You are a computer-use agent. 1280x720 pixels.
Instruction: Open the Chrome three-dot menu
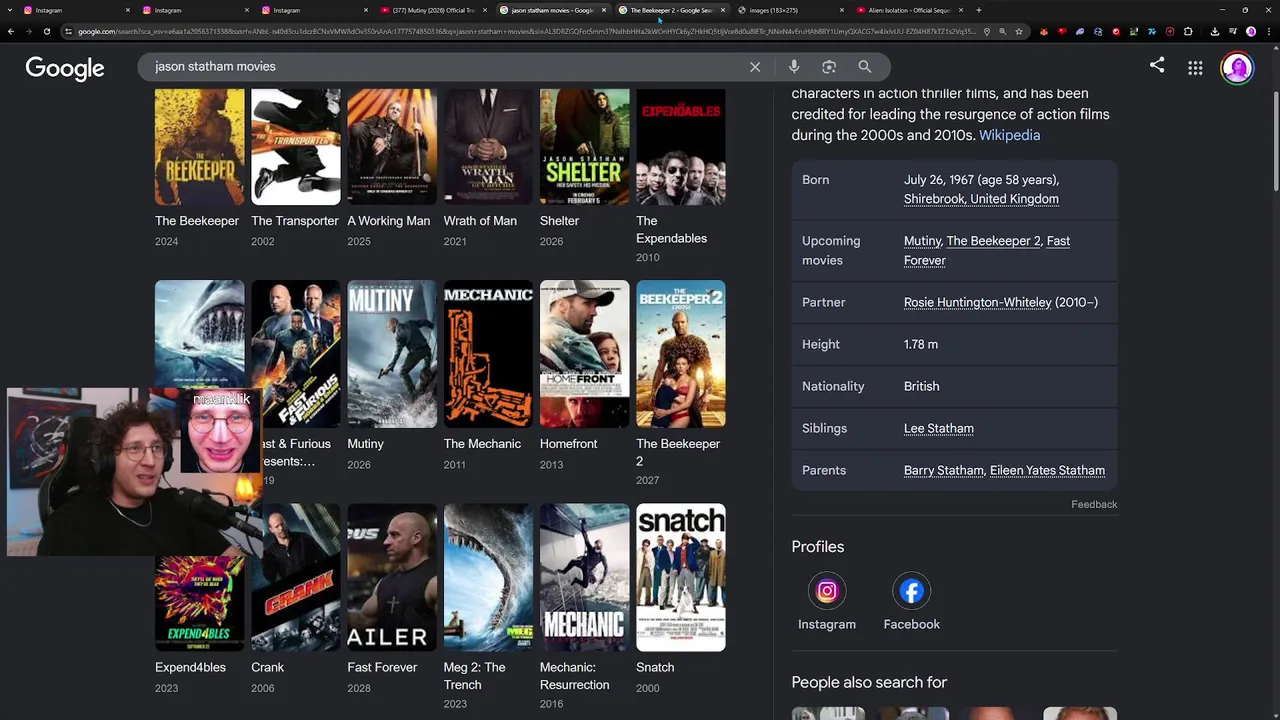(1269, 31)
